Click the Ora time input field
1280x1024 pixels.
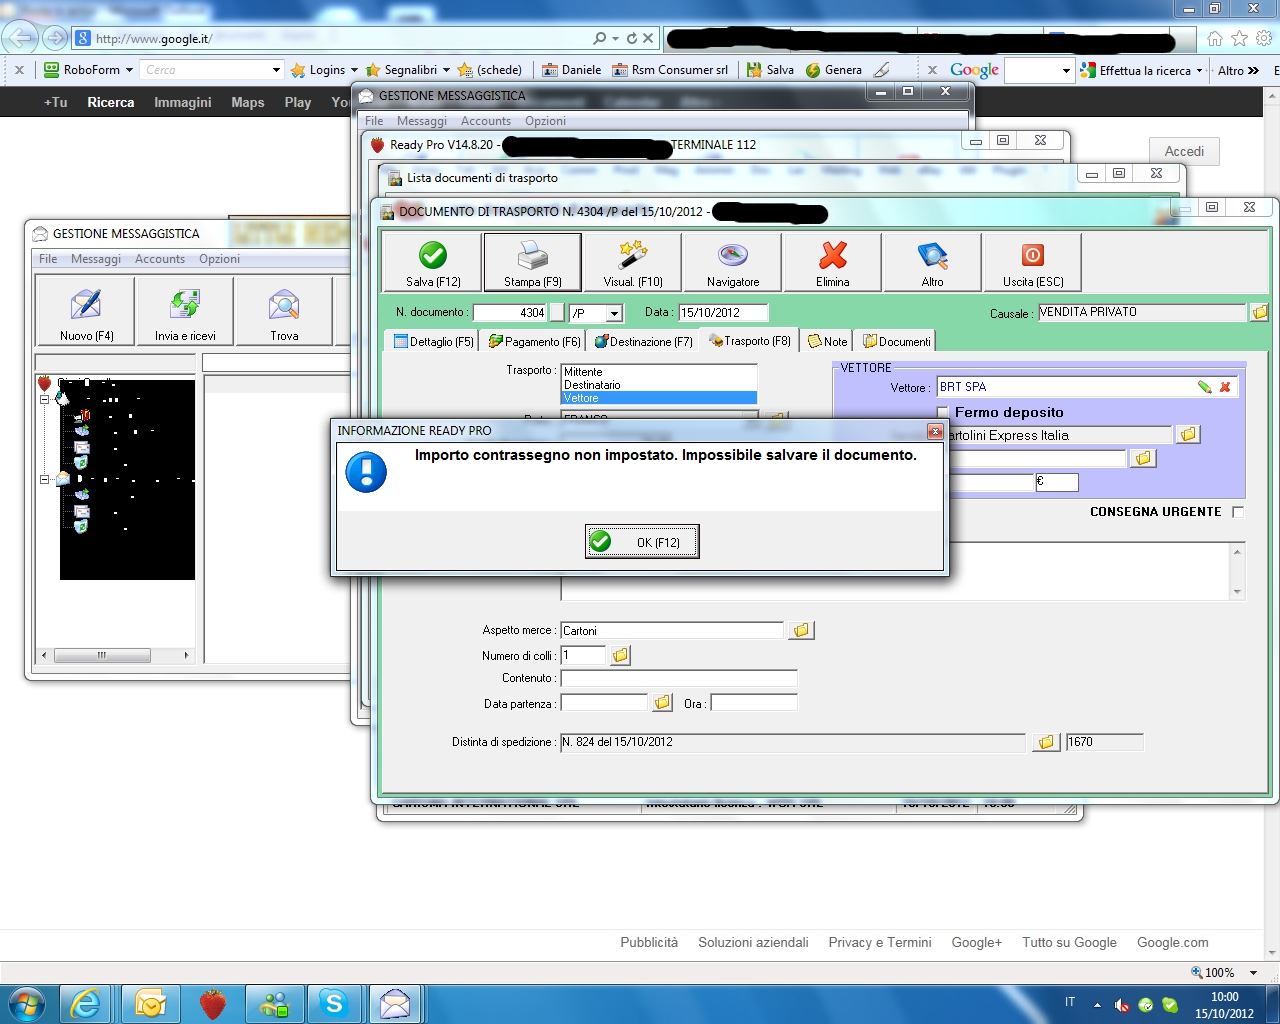pyautogui.click(x=754, y=703)
